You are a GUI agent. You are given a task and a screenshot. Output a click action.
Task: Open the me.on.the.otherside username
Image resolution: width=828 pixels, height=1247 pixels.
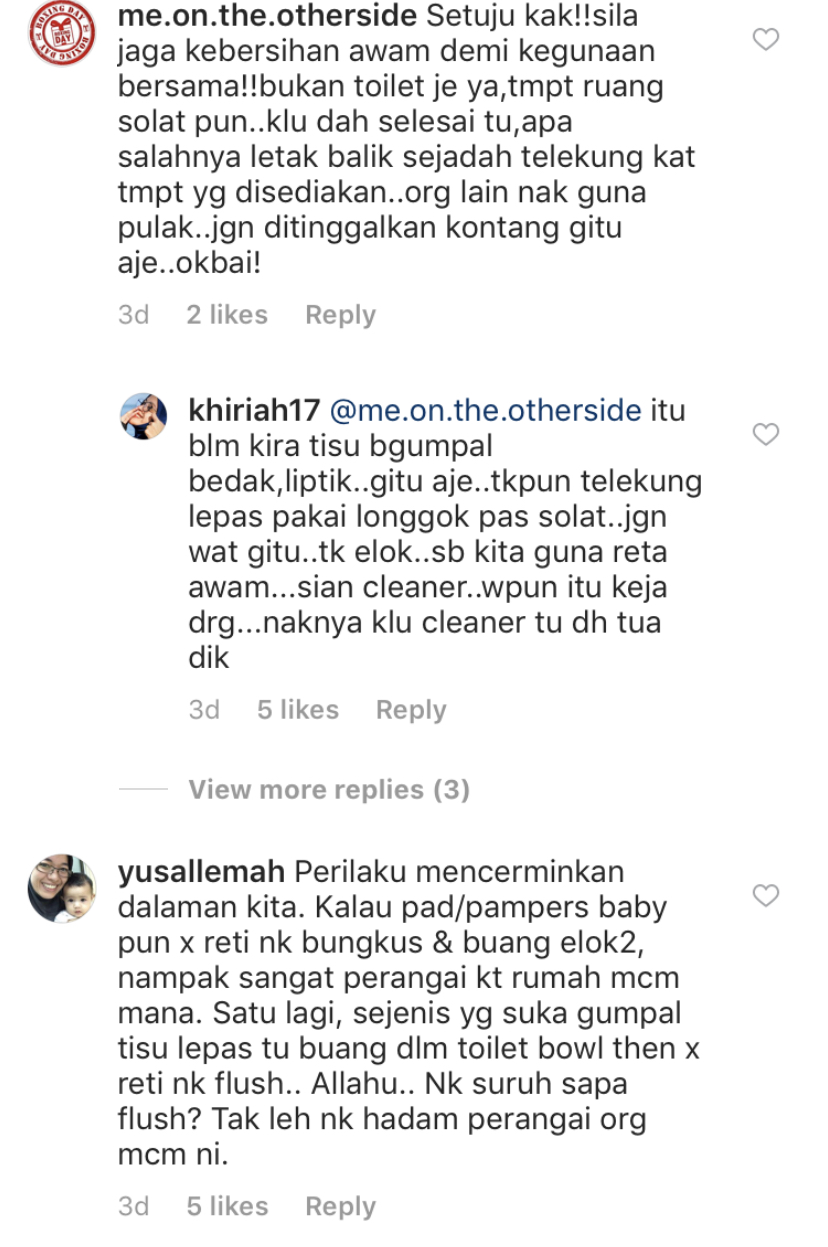click(267, 16)
